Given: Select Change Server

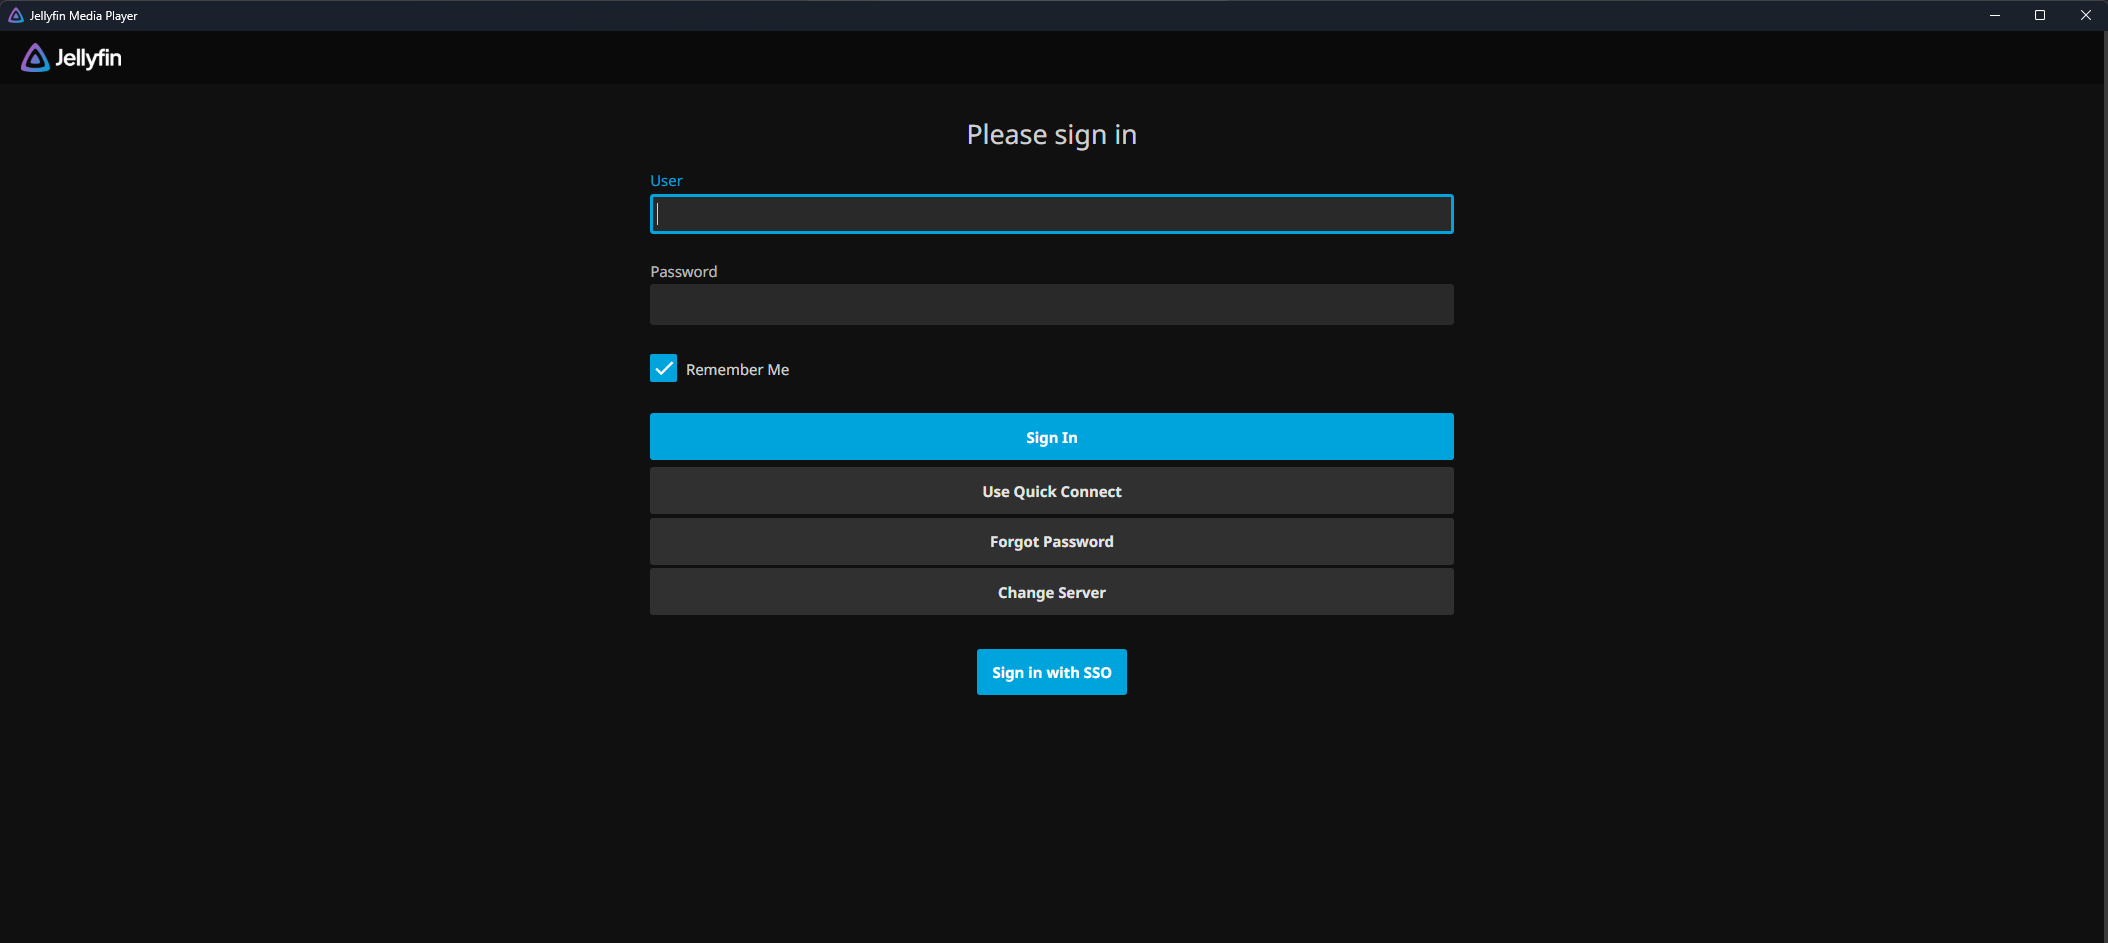Looking at the screenshot, I should 1051,593.
